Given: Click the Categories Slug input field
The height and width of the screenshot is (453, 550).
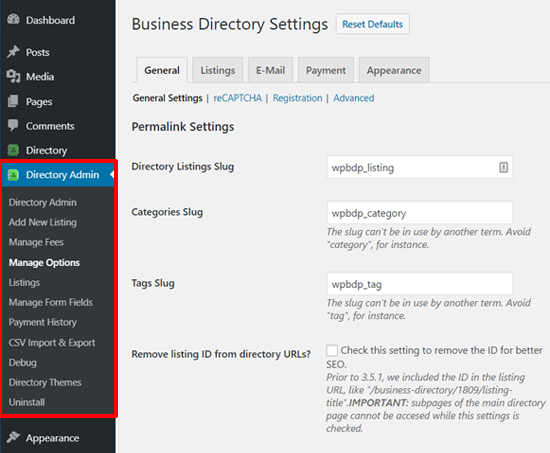Looking at the screenshot, I should tap(420, 213).
